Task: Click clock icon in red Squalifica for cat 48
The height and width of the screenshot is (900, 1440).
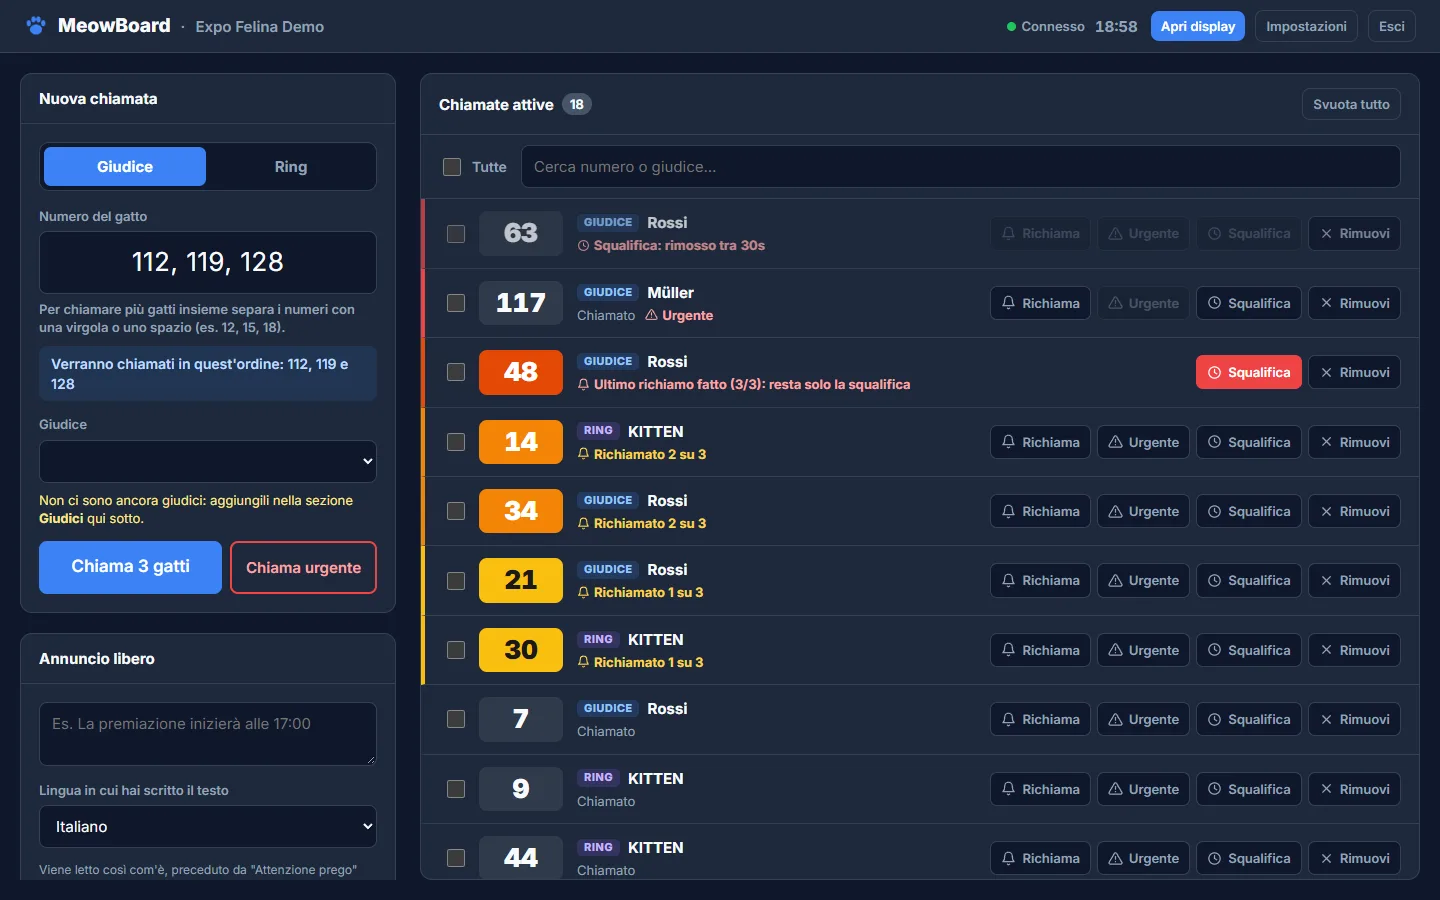Action: tap(1214, 372)
